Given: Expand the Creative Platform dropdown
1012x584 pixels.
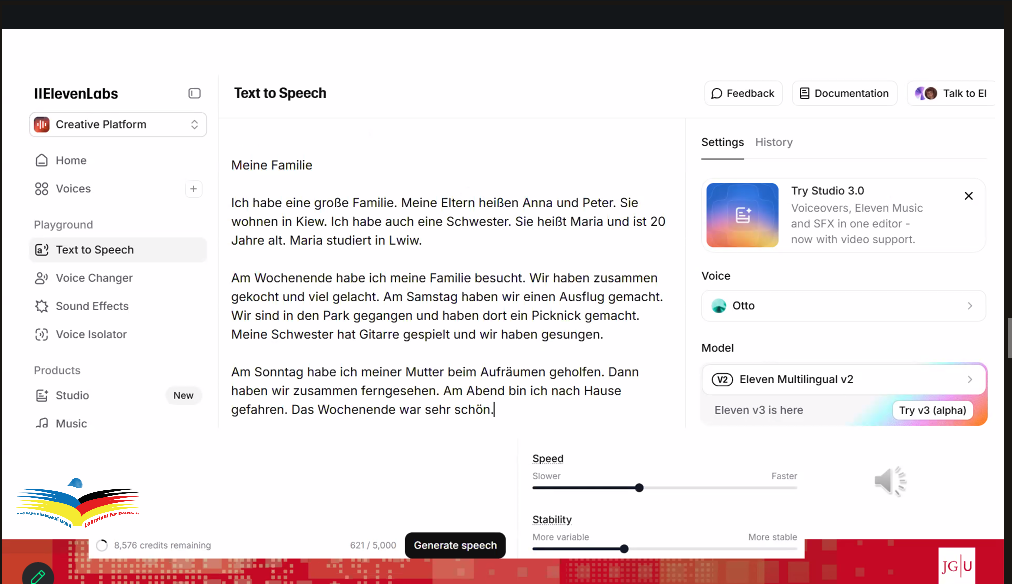Looking at the screenshot, I should [x=118, y=125].
